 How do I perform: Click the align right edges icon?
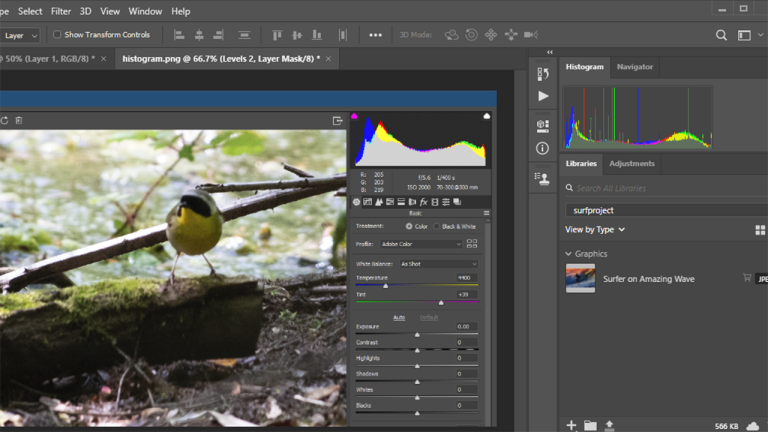(x=218, y=35)
